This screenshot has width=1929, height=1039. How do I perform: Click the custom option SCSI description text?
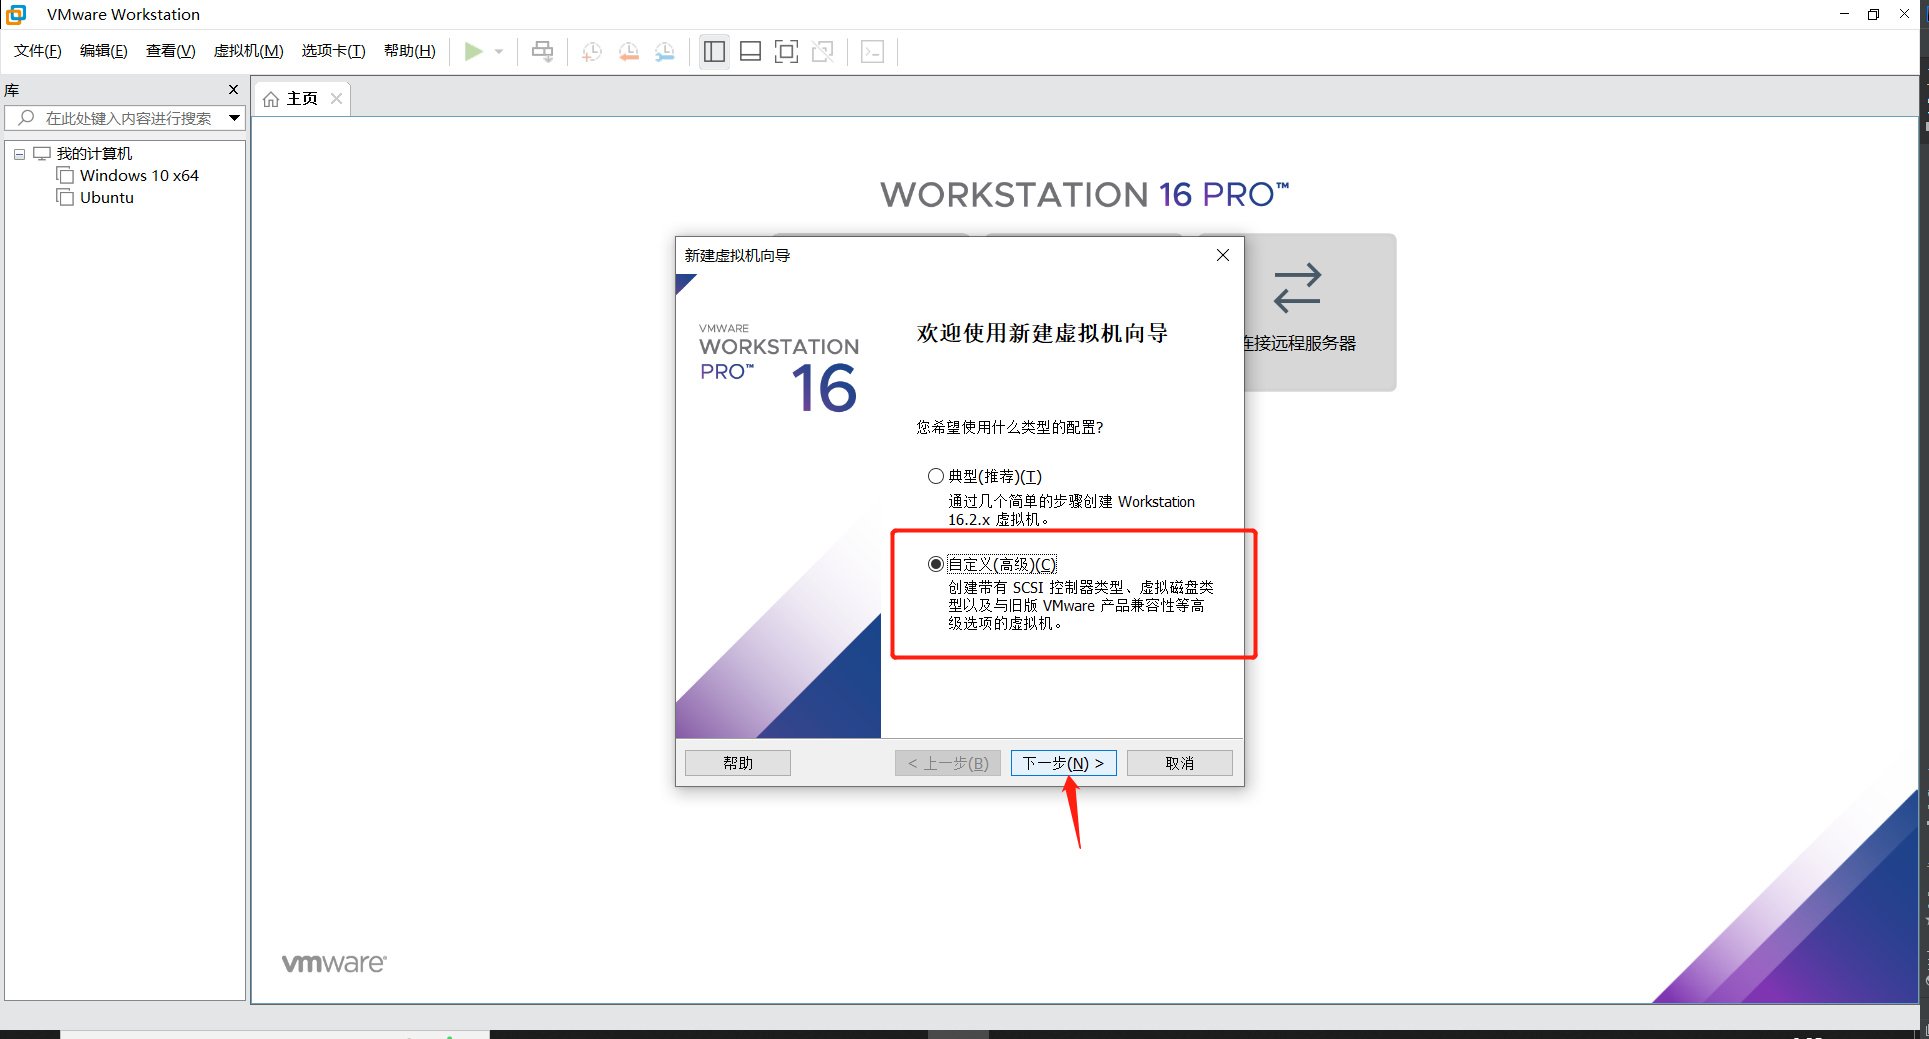1080,605
